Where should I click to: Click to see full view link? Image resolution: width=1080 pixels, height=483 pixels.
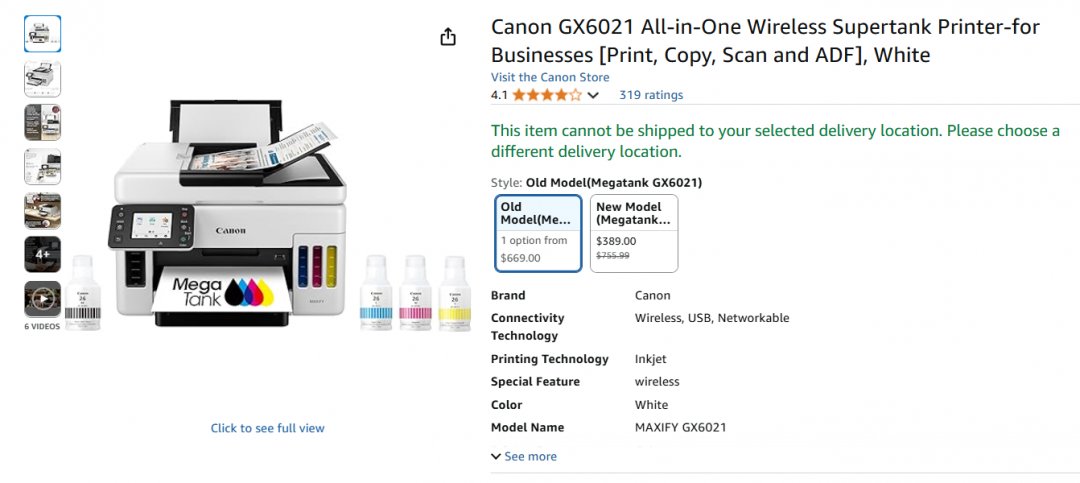click(267, 428)
